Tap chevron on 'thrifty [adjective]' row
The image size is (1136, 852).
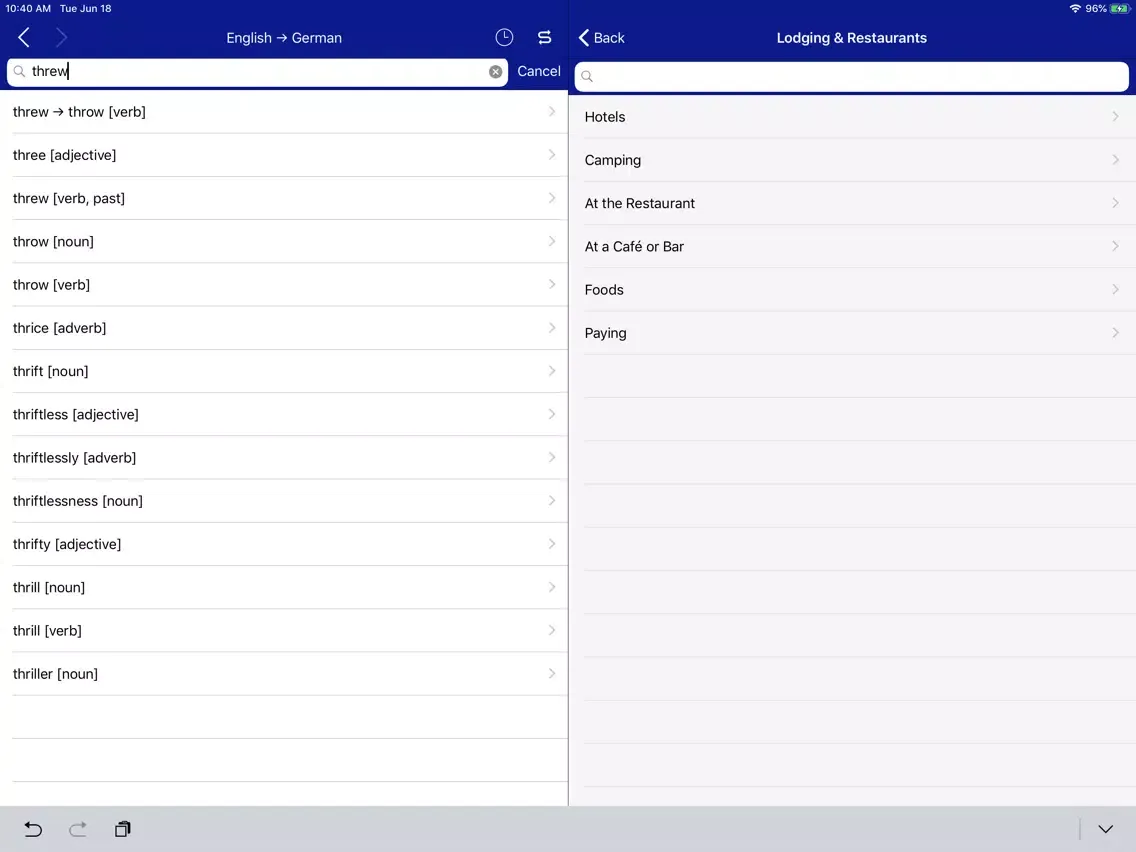coord(552,544)
